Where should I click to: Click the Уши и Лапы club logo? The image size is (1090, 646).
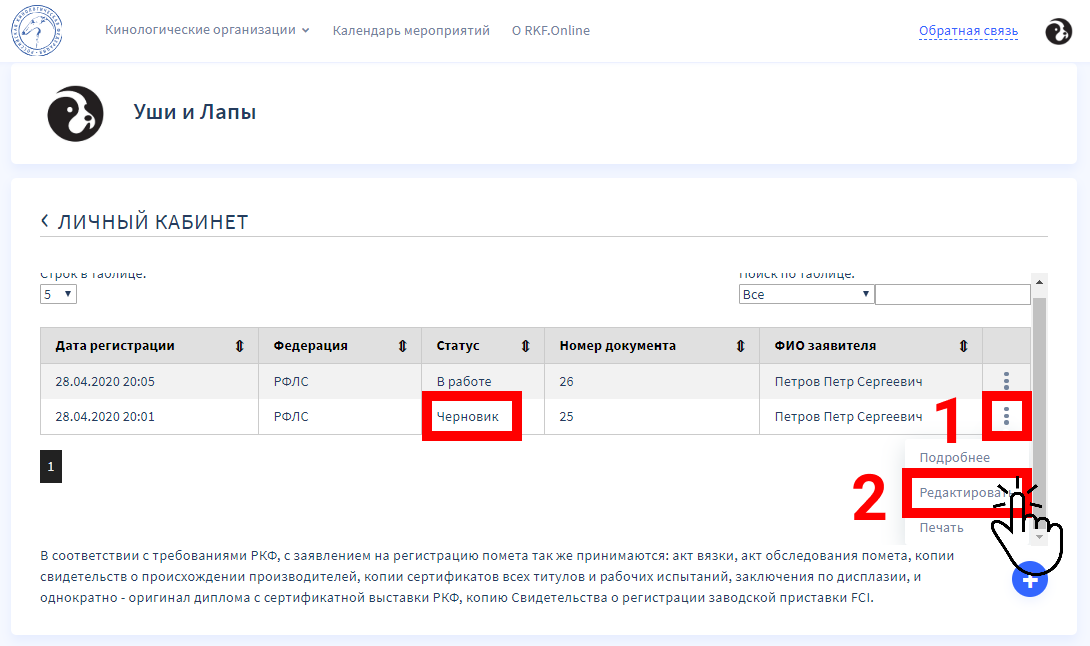[76, 113]
